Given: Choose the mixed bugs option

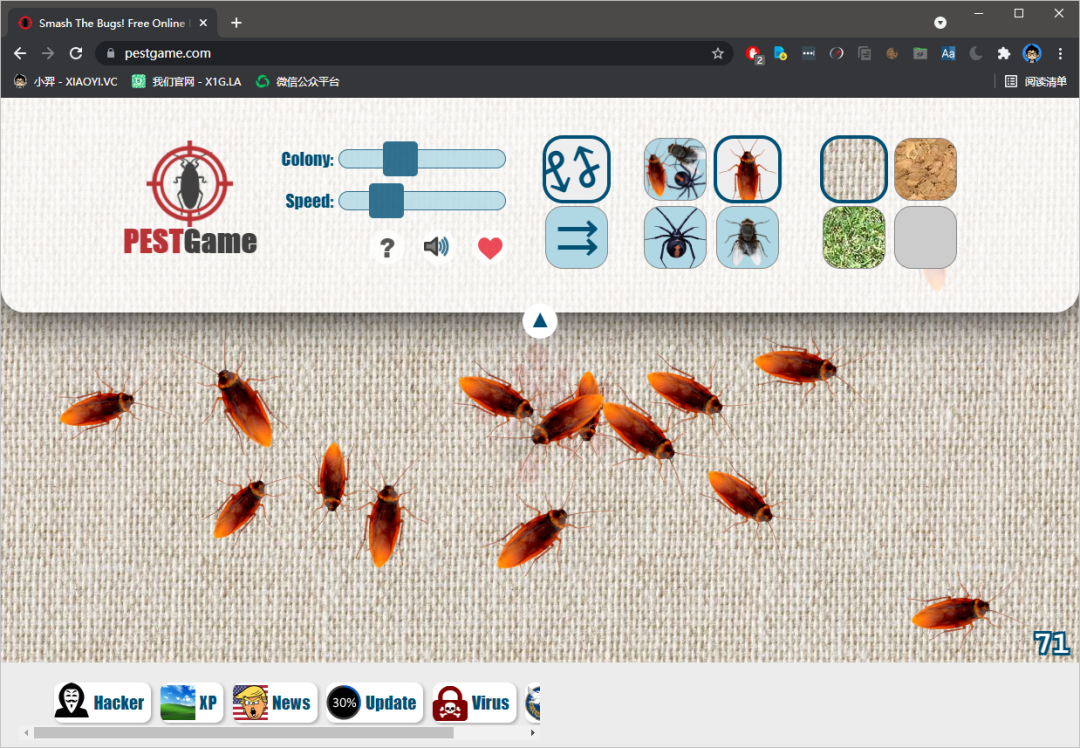Looking at the screenshot, I should (675, 169).
